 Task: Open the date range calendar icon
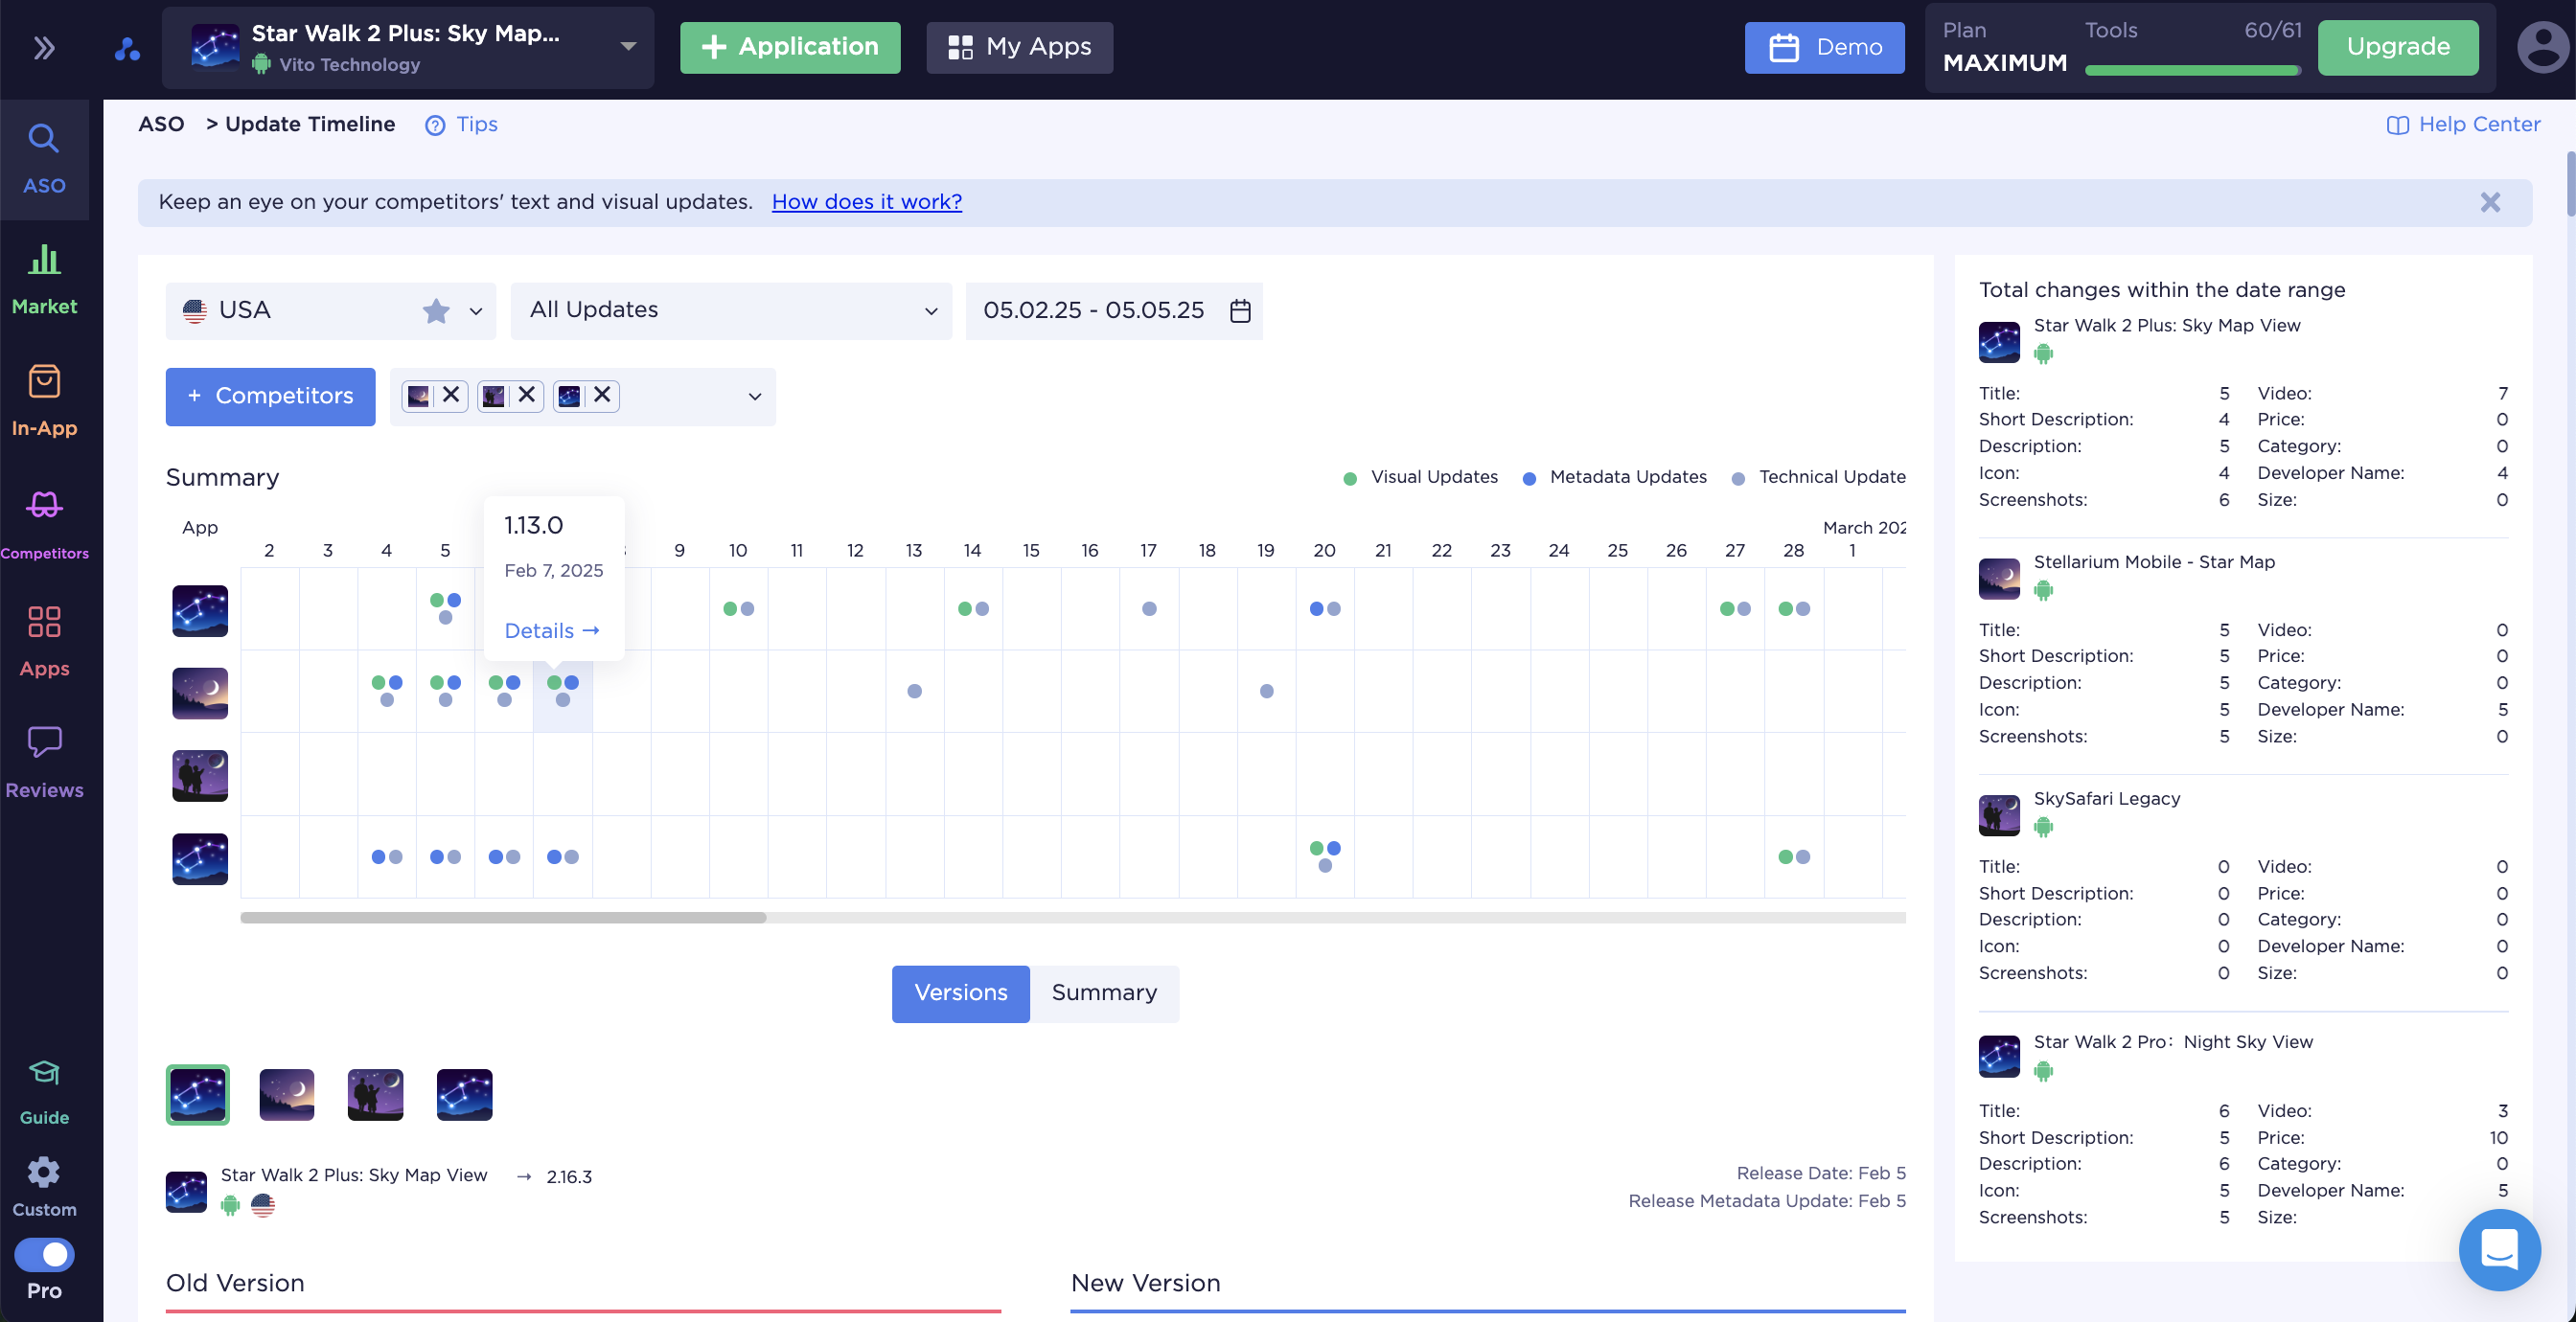(1240, 311)
